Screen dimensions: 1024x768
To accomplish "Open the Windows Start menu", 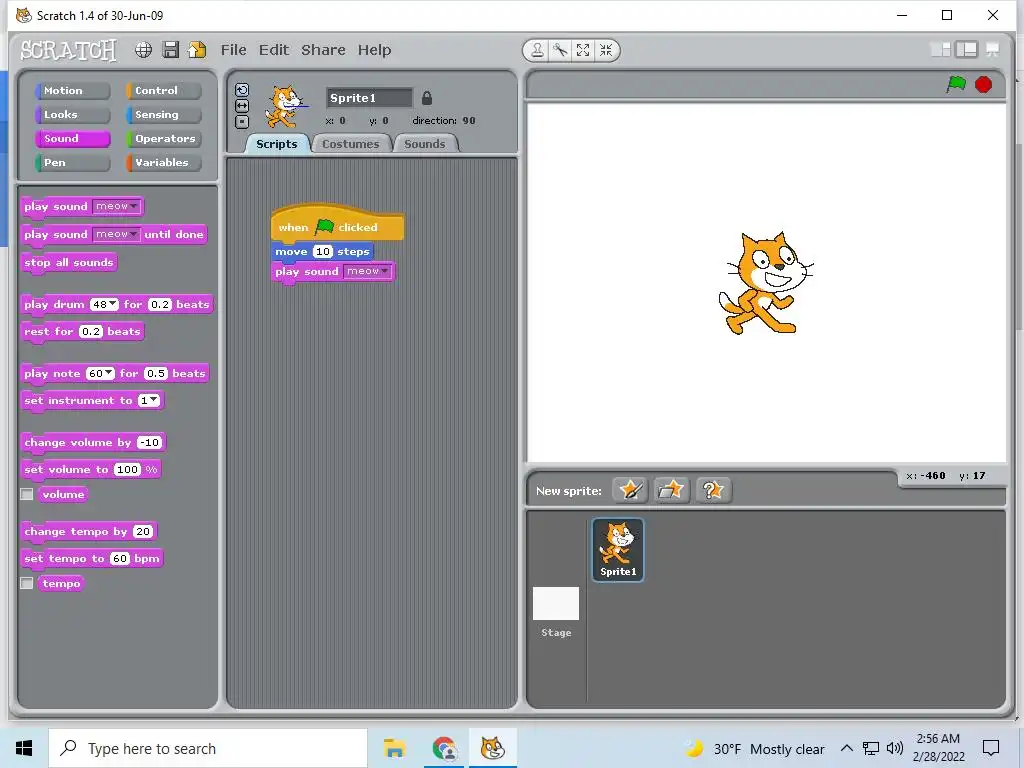I will click(x=24, y=748).
